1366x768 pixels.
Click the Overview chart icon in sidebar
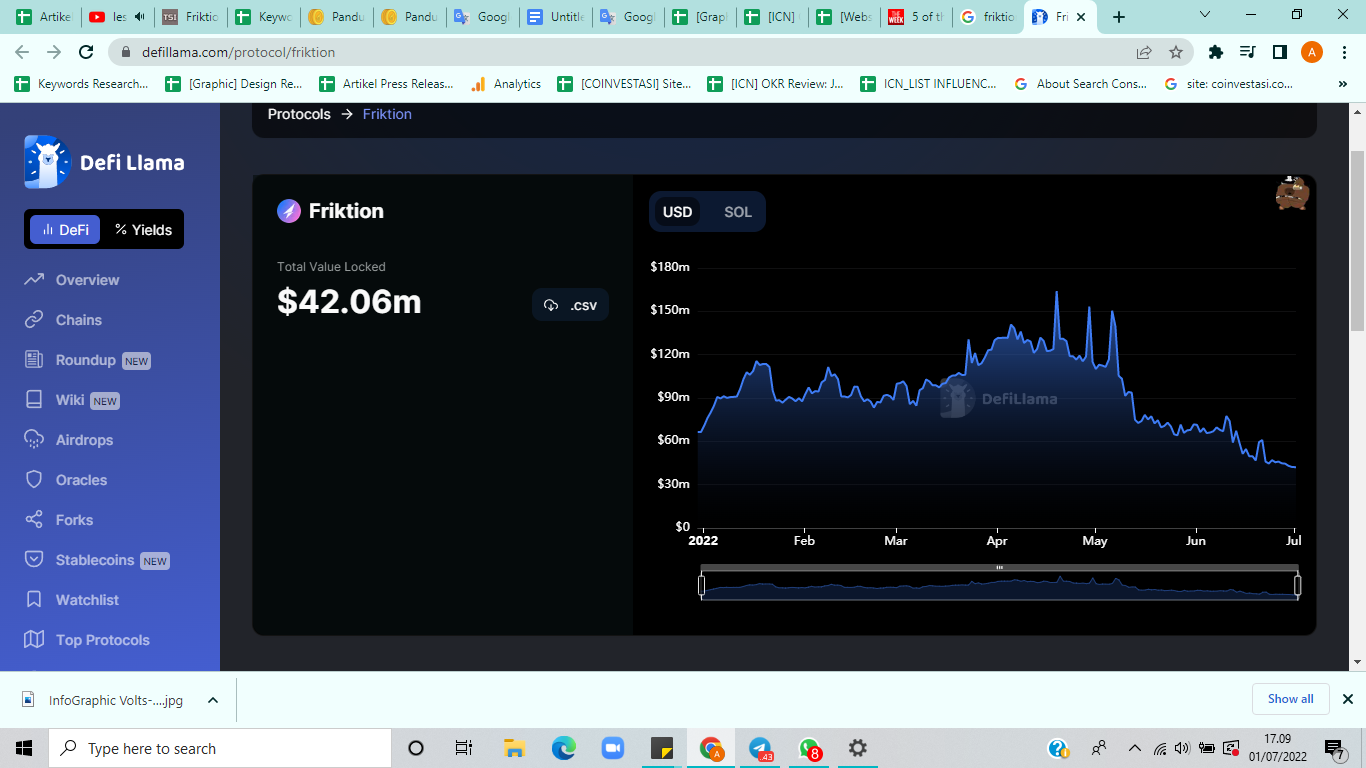pos(34,280)
